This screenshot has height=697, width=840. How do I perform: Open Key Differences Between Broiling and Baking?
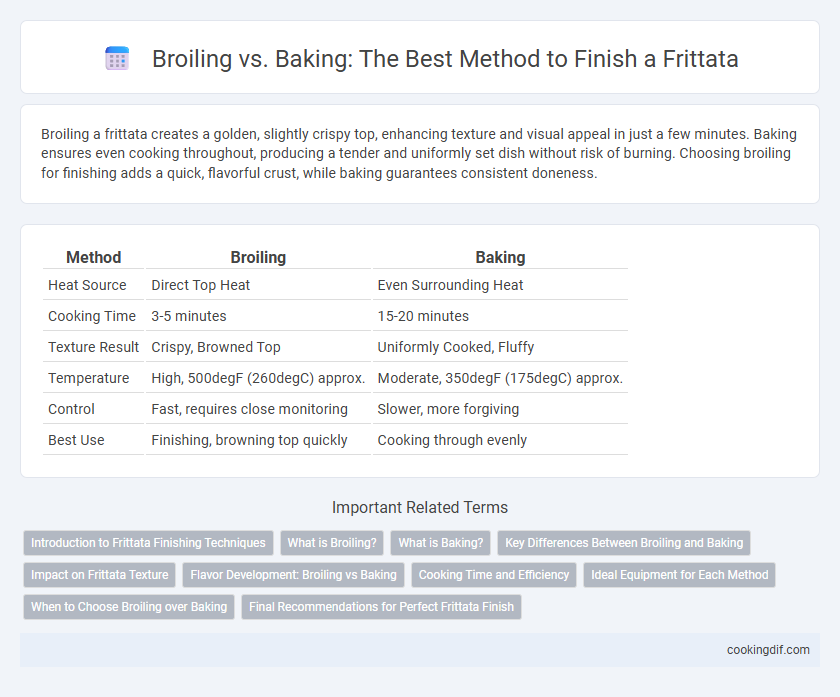624,543
